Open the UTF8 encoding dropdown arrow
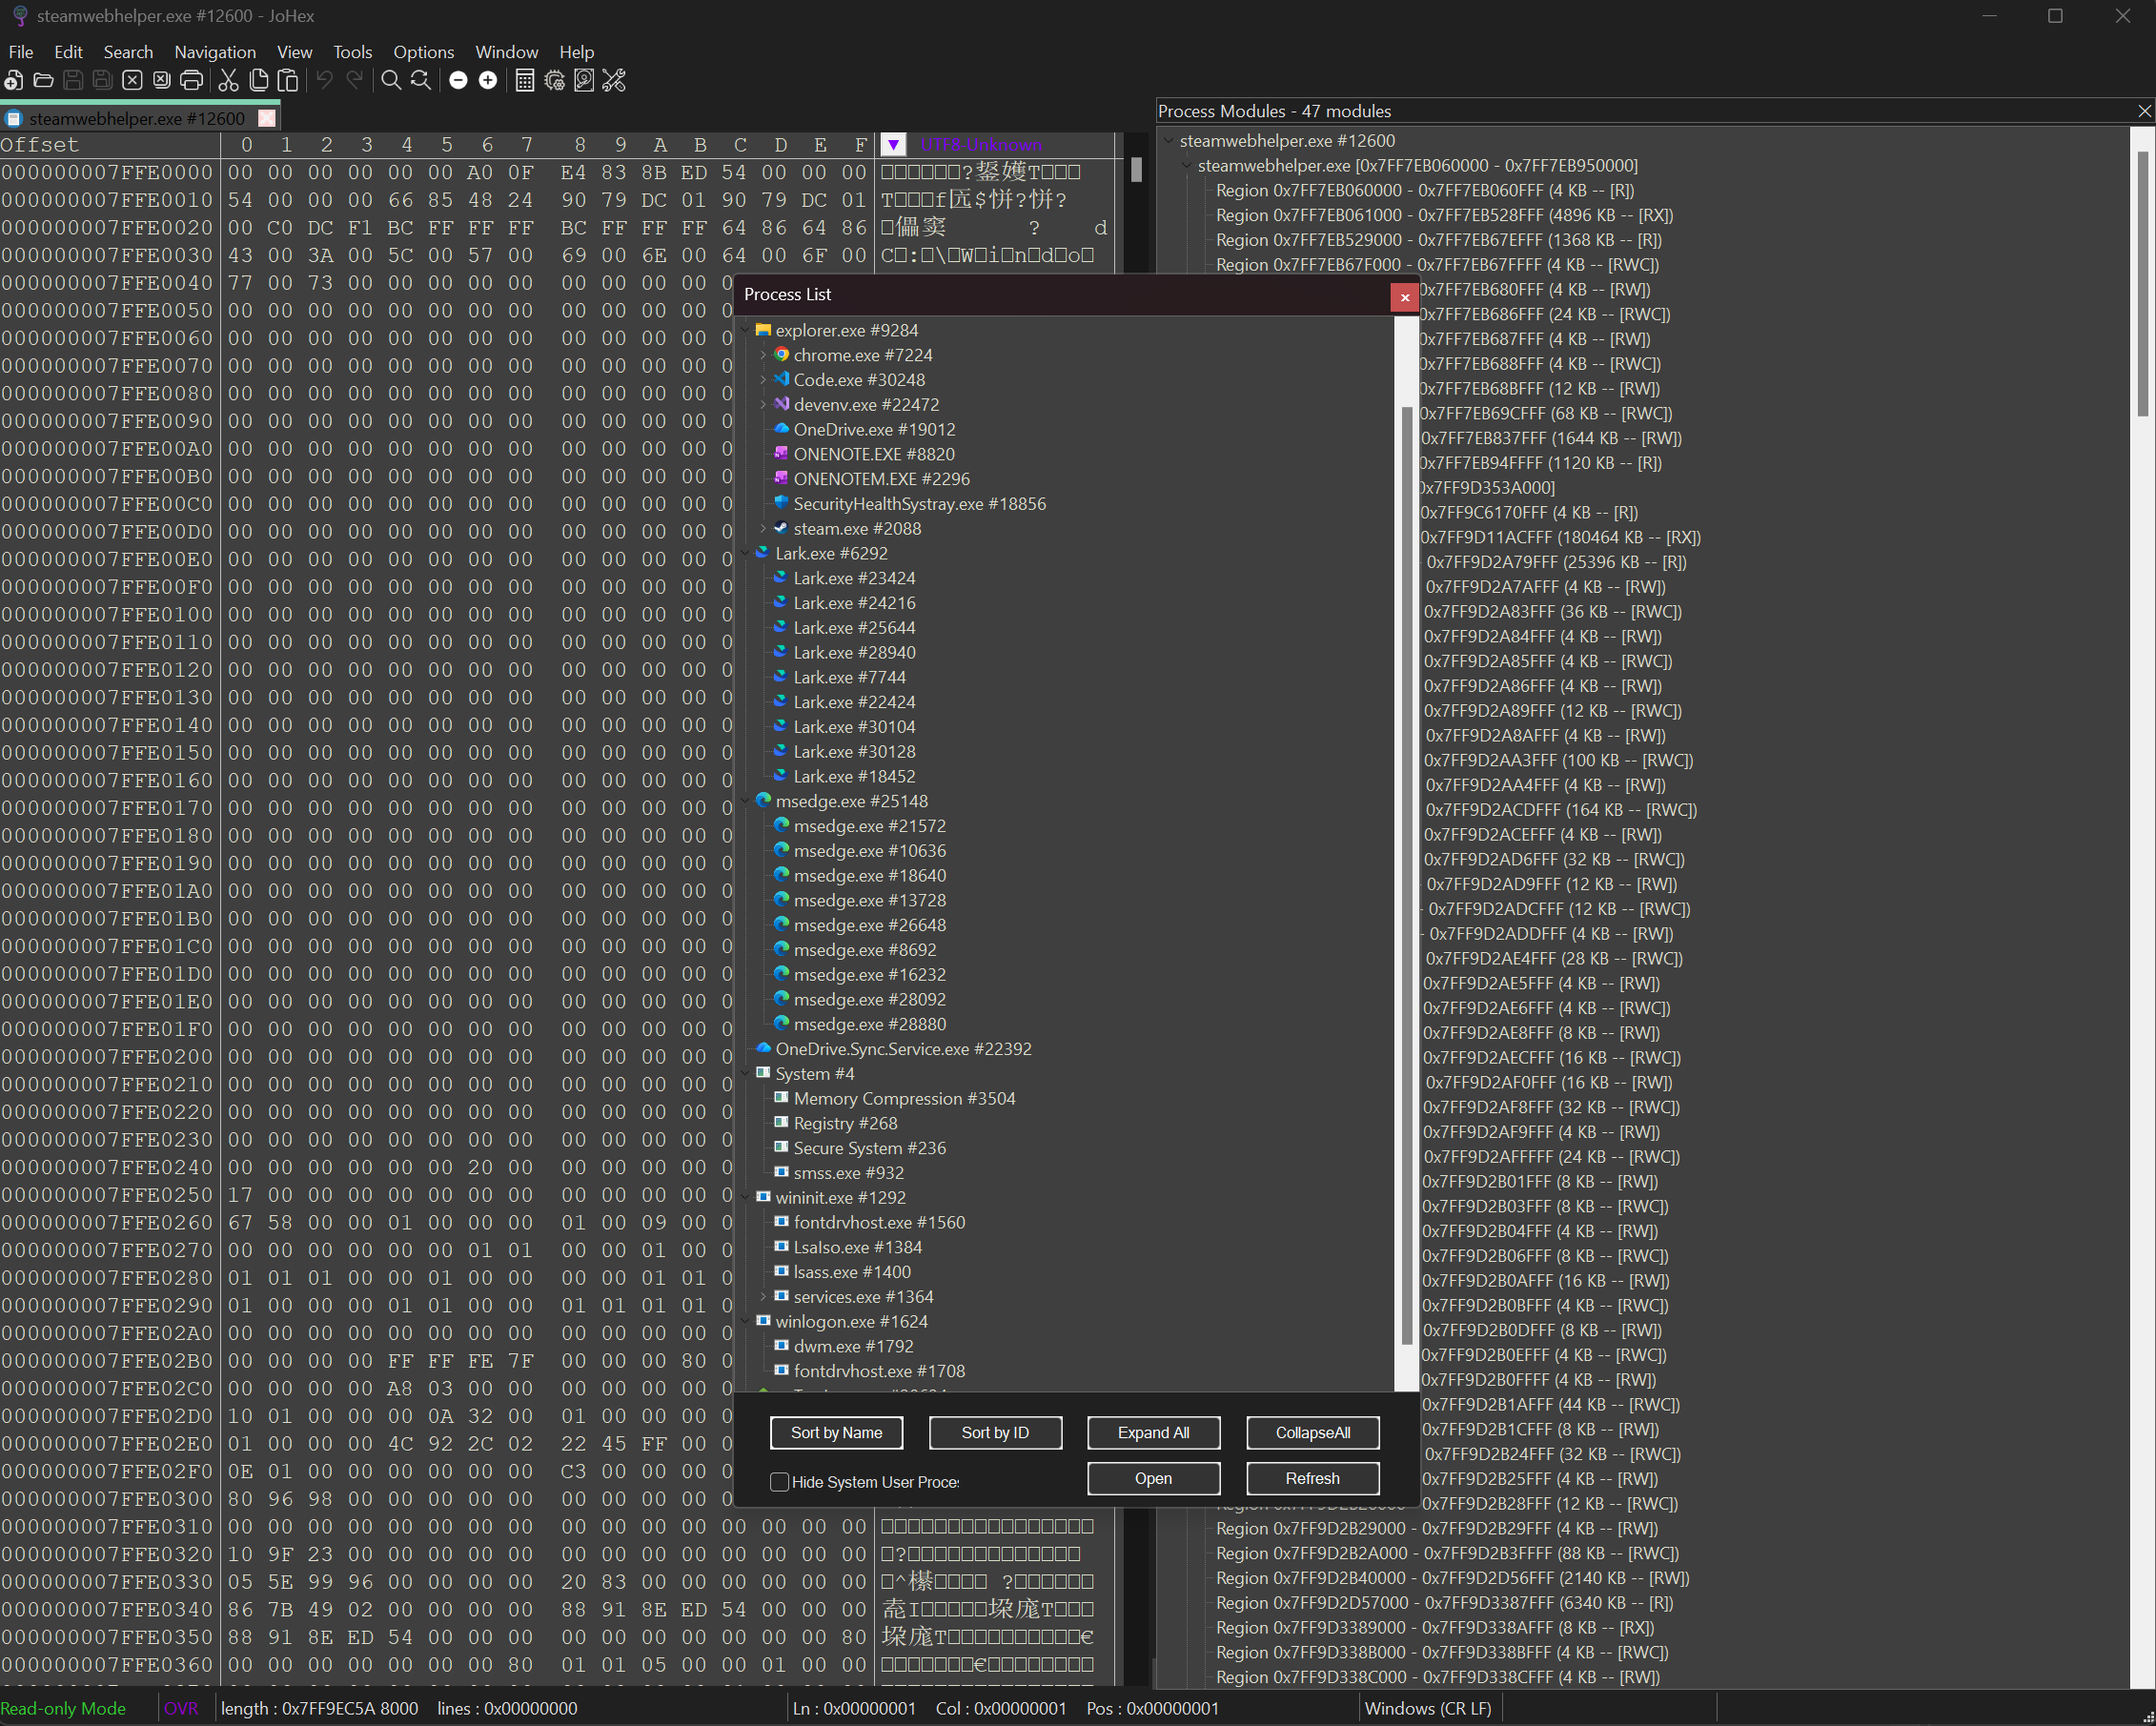The width and height of the screenshot is (2156, 1726). (893, 145)
